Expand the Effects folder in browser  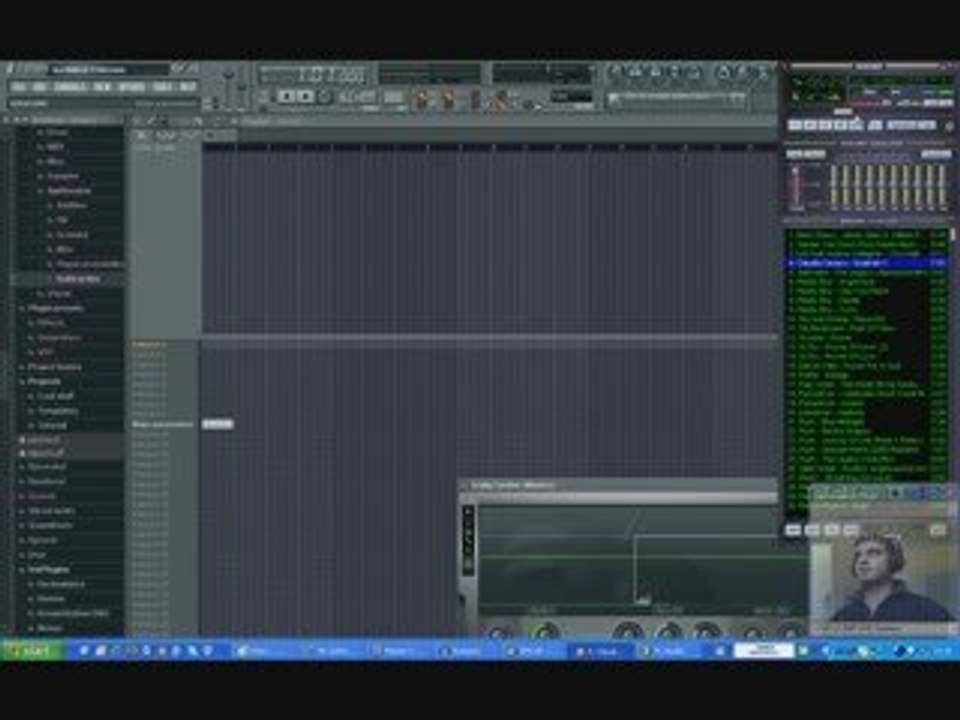point(51,323)
